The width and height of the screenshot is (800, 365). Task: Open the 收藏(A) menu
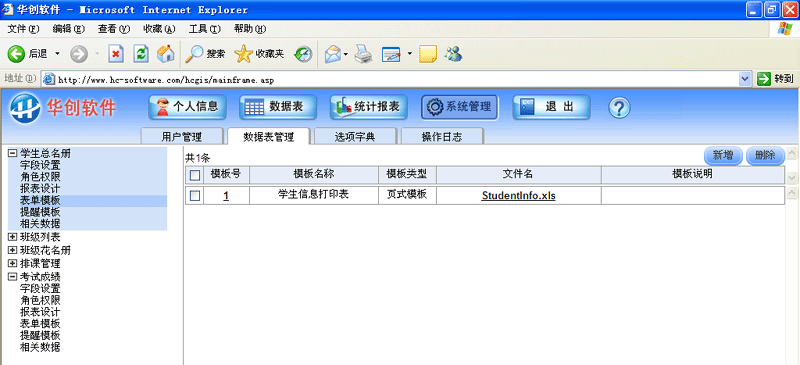point(159,29)
